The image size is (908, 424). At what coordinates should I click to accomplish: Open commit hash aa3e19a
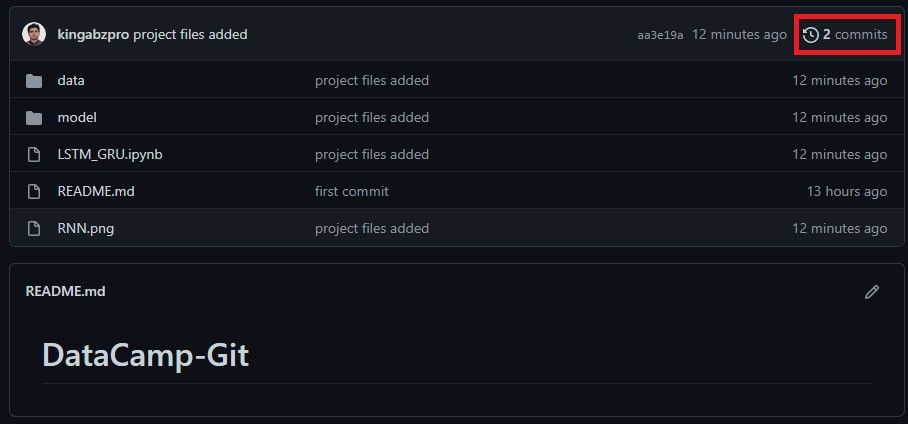pyautogui.click(x=660, y=36)
